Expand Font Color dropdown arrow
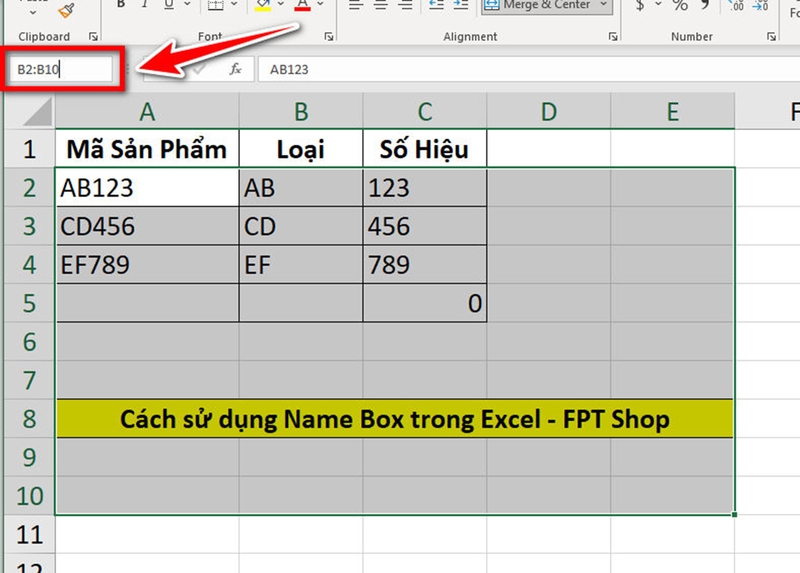The image size is (800, 573). point(320,5)
